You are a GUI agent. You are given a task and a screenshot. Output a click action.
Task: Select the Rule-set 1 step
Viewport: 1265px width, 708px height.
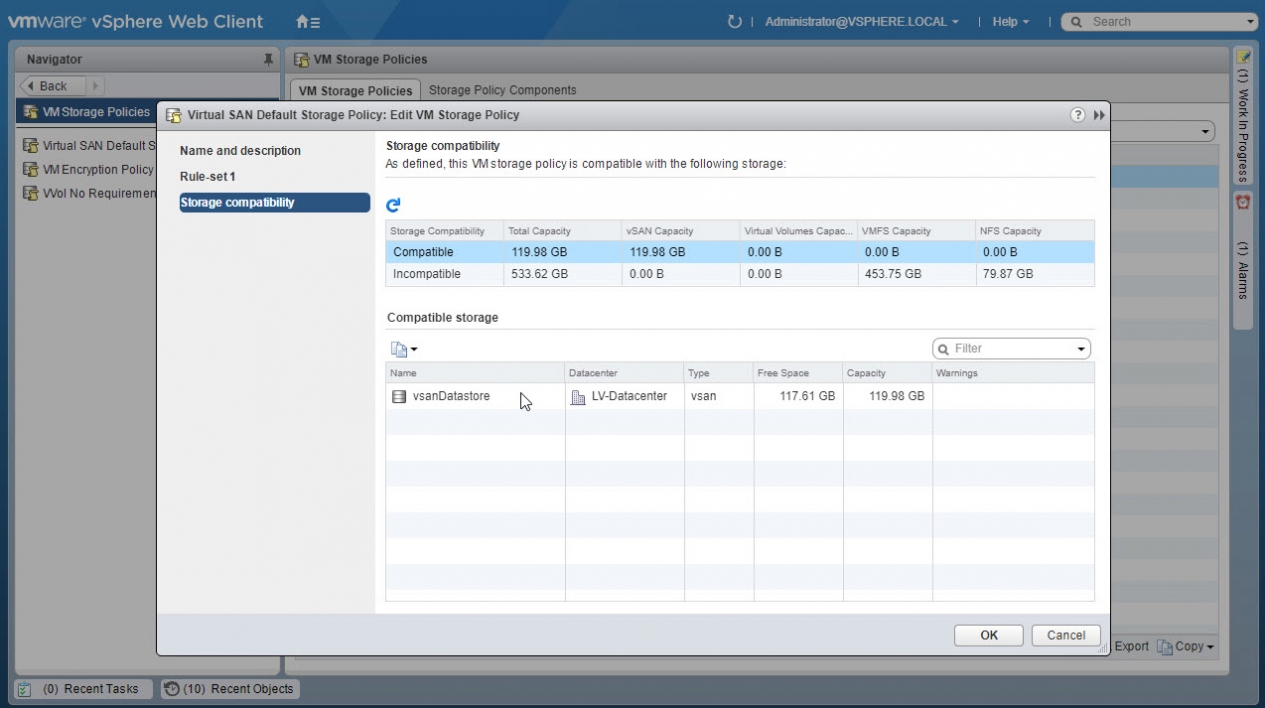pos(208,177)
